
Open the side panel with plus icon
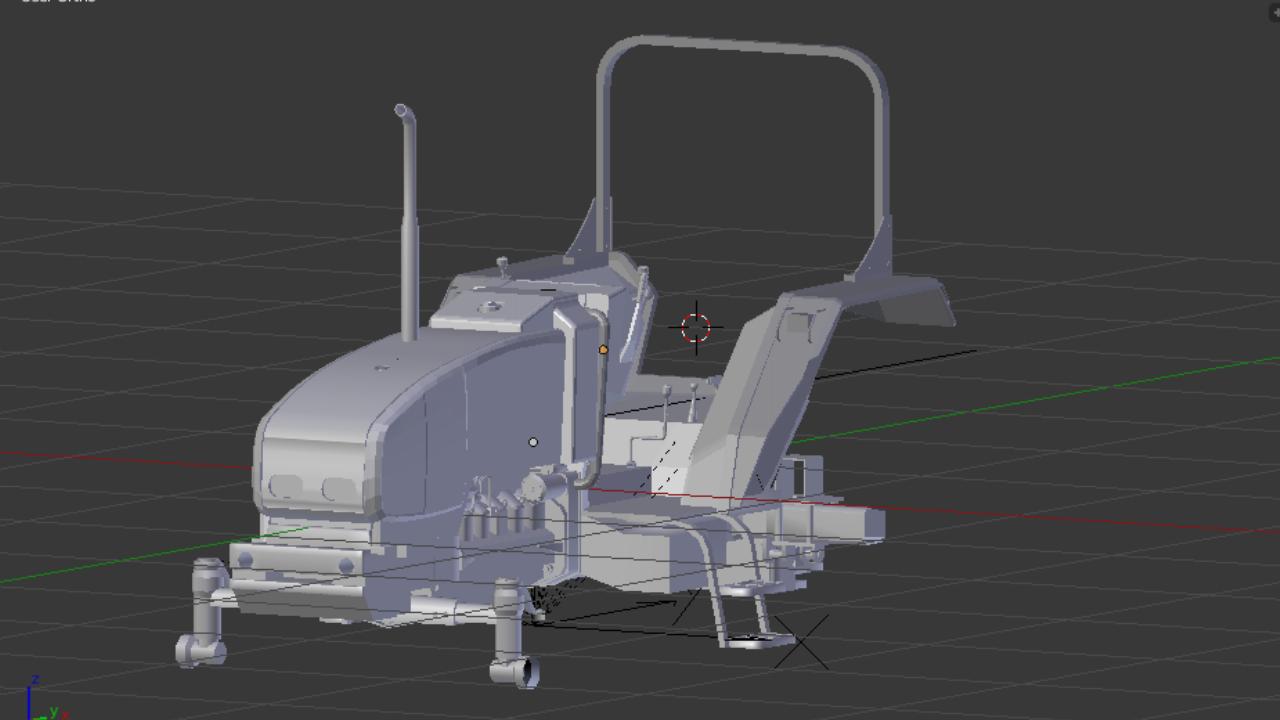(1273, 10)
